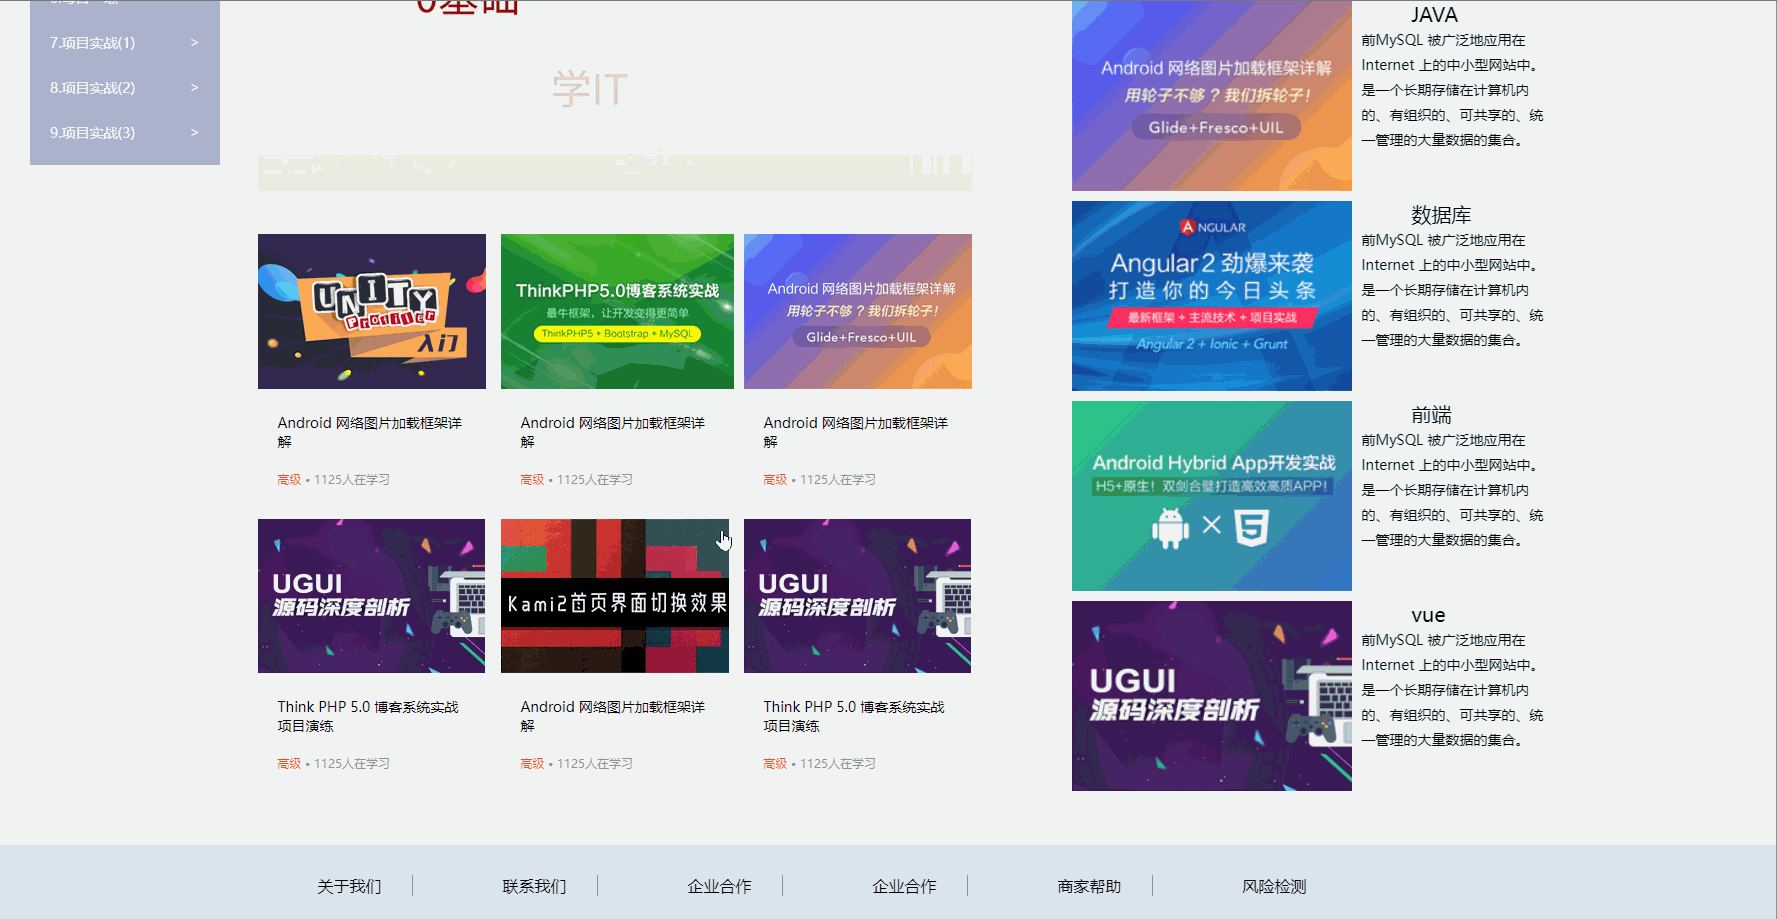Expand the arrow beside 7.项目实战(1)
The height and width of the screenshot is (919, 1777).
194,43
